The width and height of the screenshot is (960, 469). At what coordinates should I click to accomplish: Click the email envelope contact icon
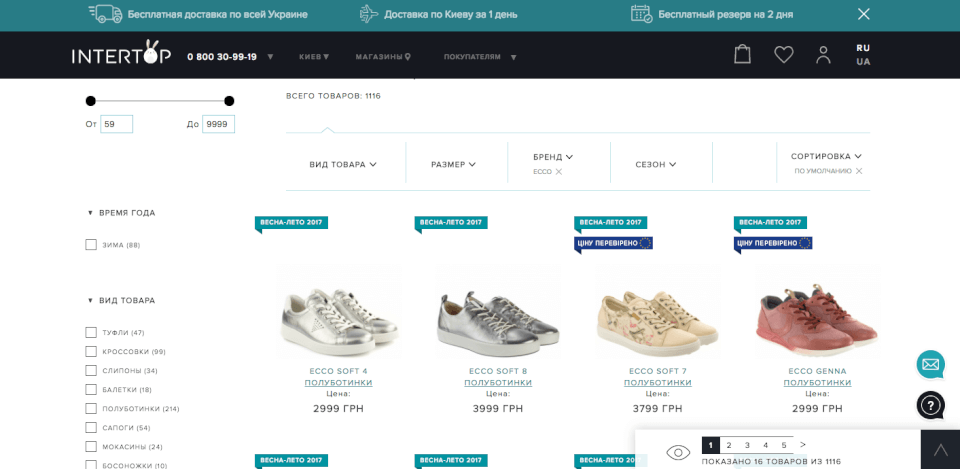930,364
